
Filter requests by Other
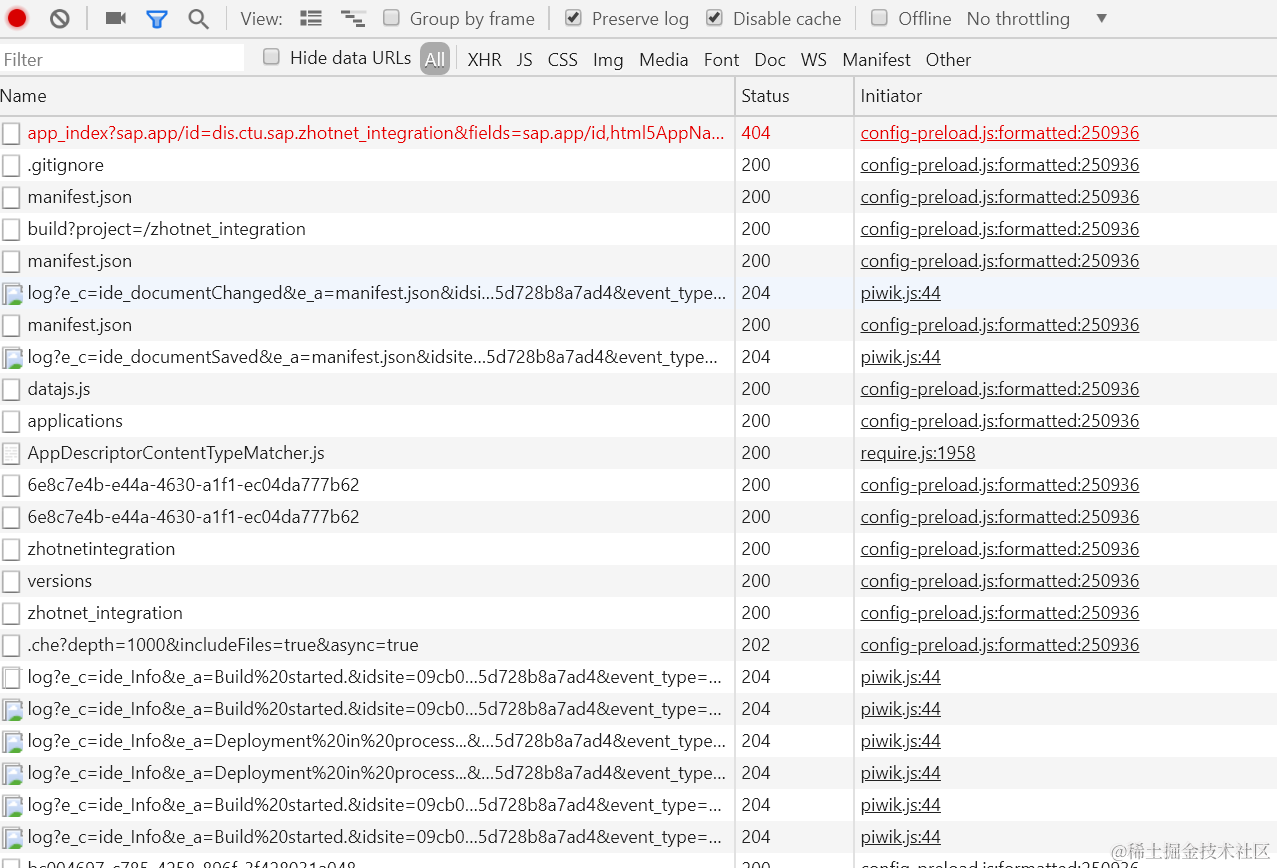pos(948,59)
